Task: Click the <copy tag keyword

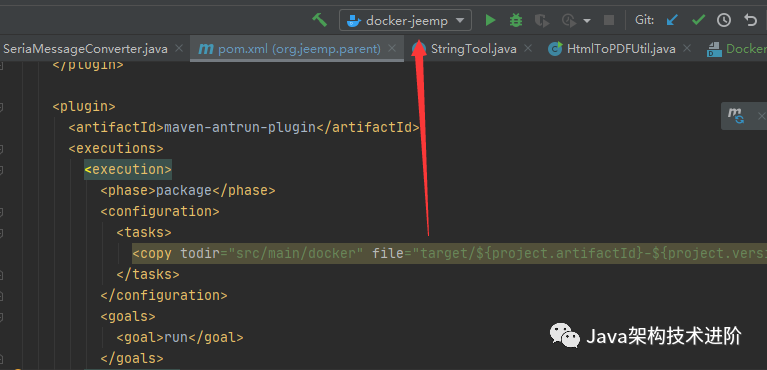Action: pos(152,254)
